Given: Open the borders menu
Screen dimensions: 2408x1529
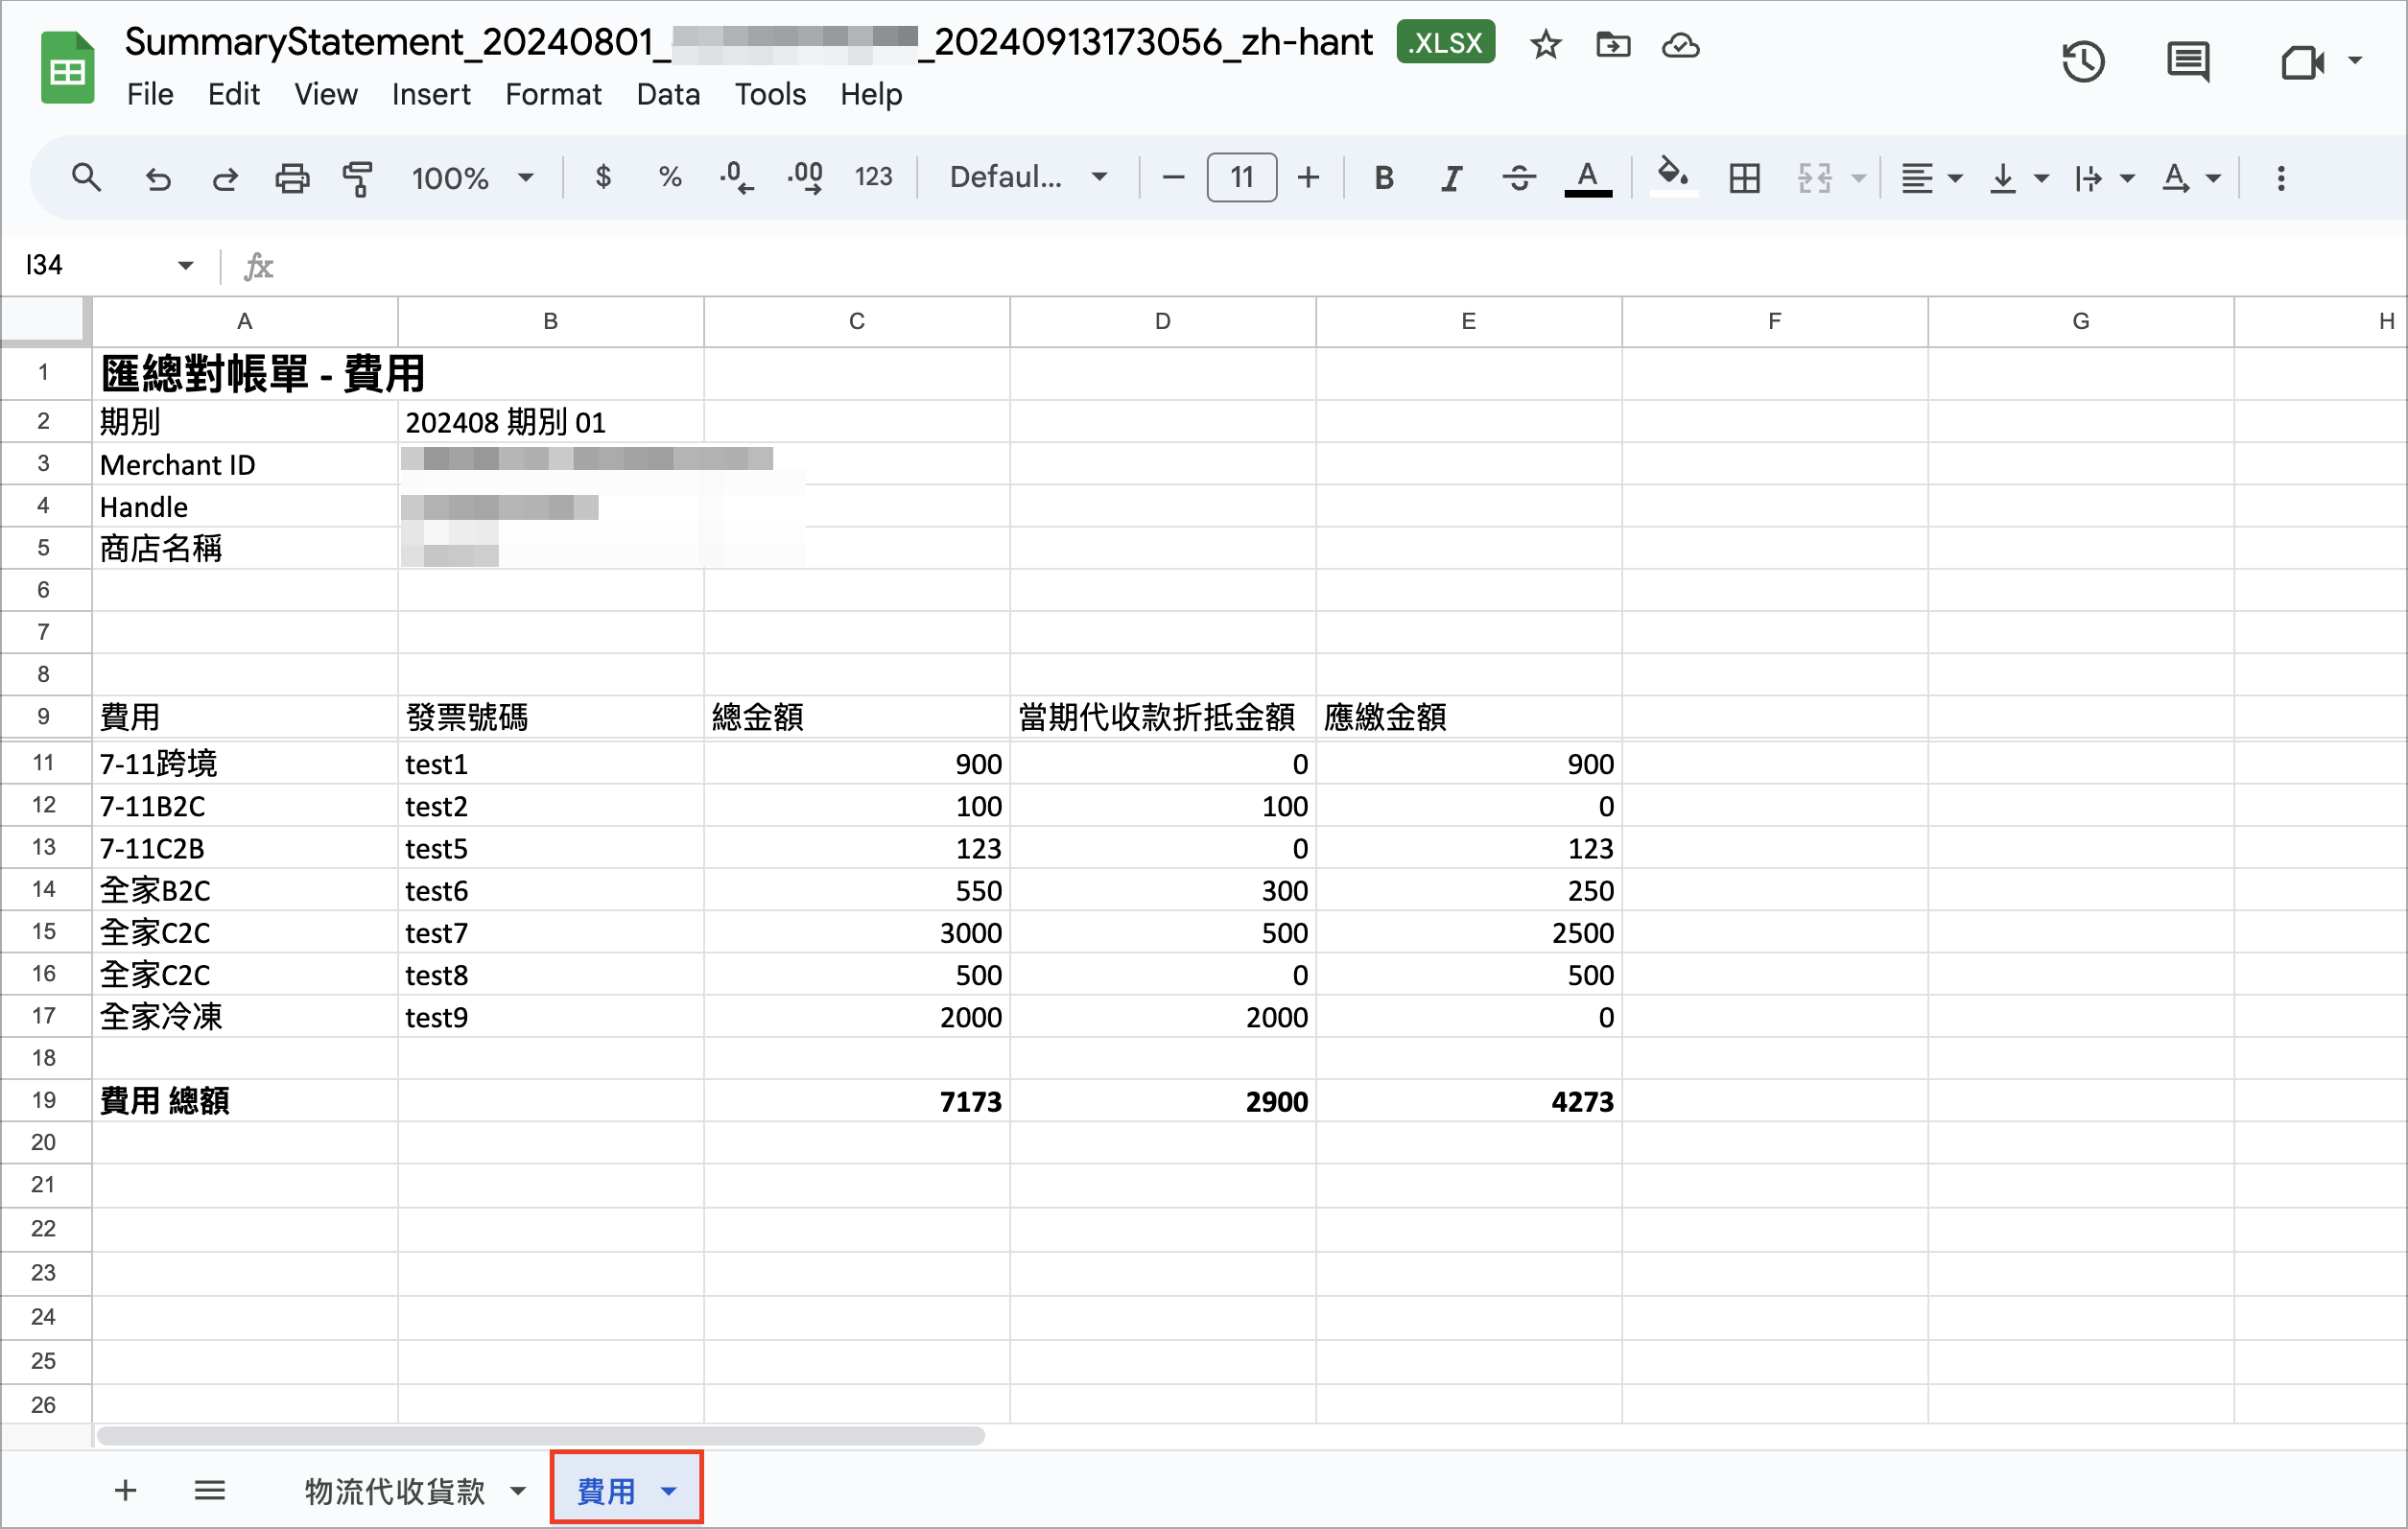Looking at the screenshot, I should (x=1745, y=178).
